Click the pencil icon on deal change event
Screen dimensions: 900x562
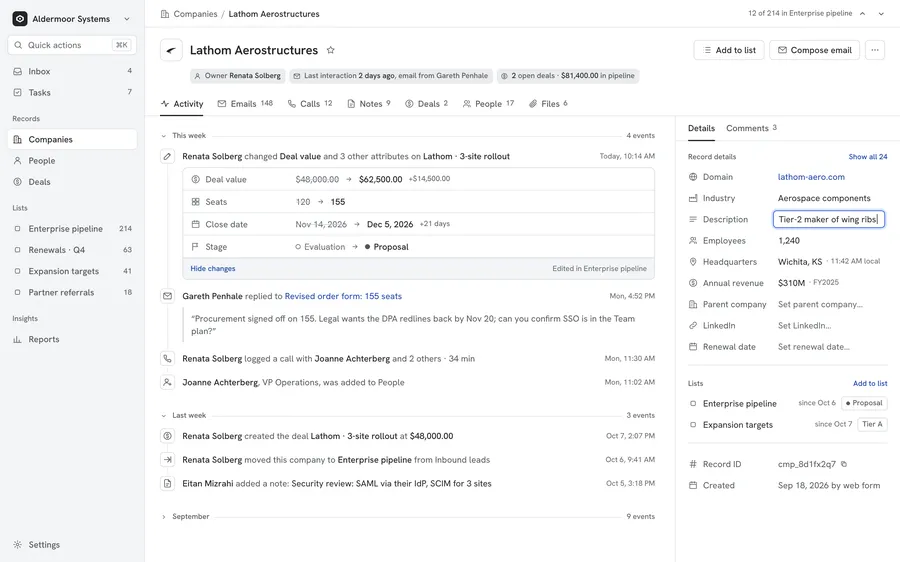coord(167,156)
